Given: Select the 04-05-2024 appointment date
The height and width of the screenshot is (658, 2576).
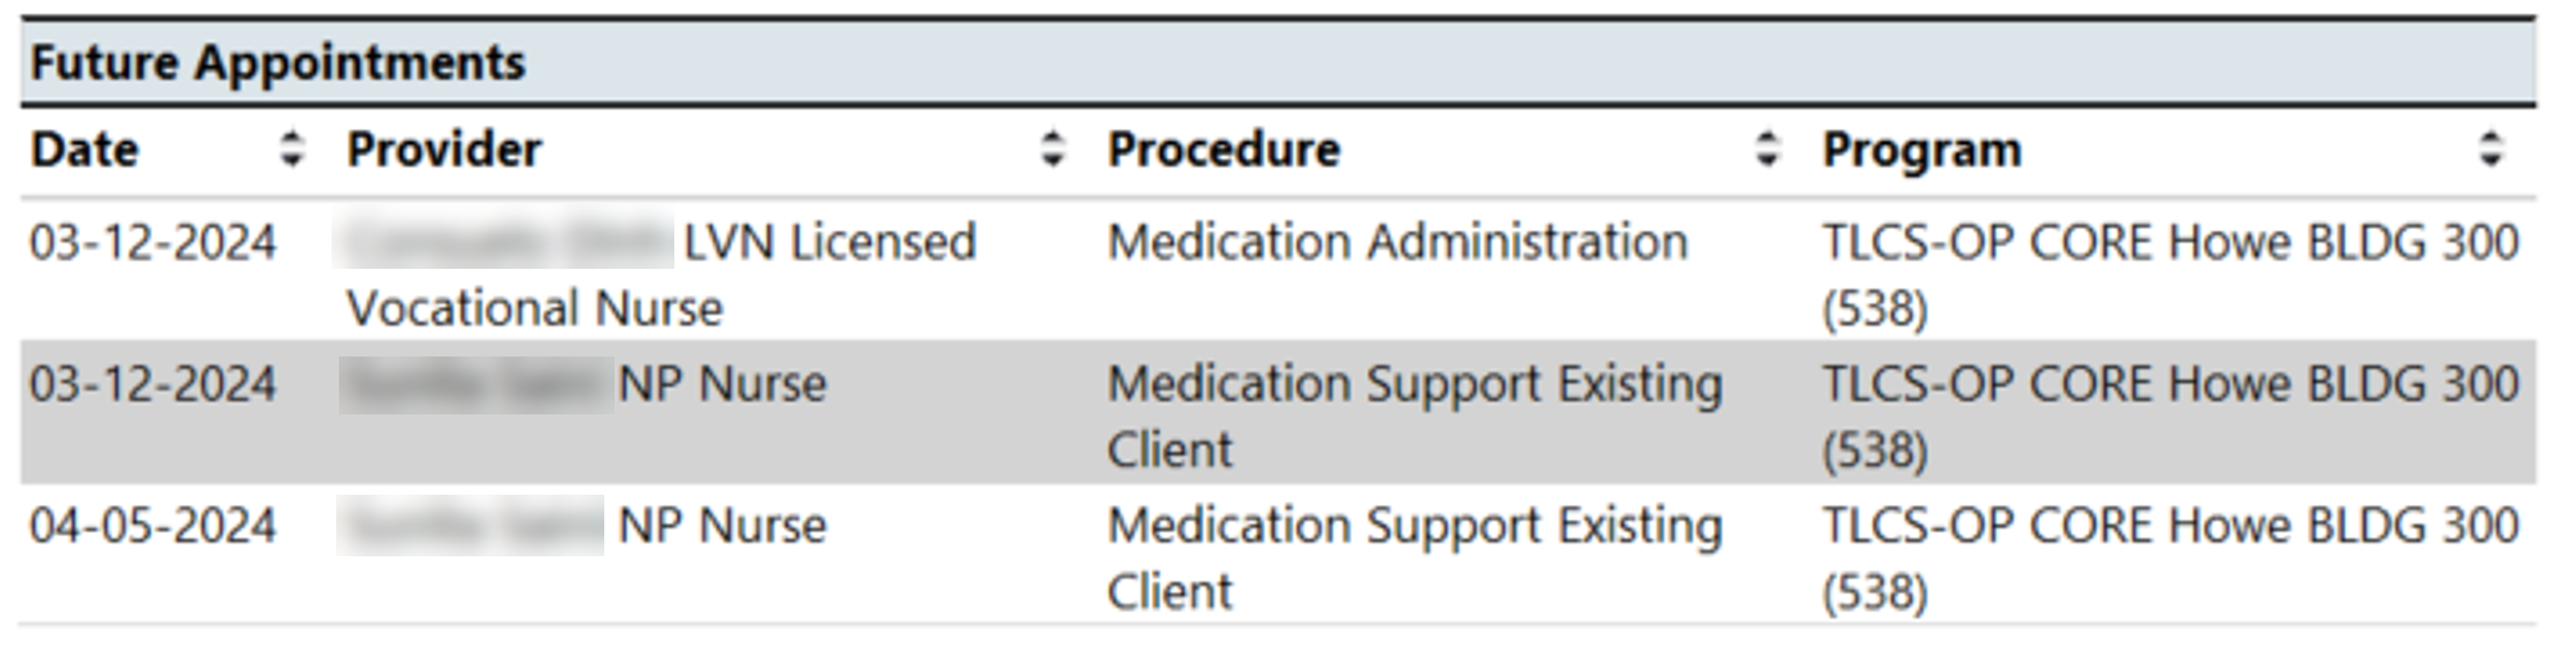Looking at the screenshot, I should point(153,527).
